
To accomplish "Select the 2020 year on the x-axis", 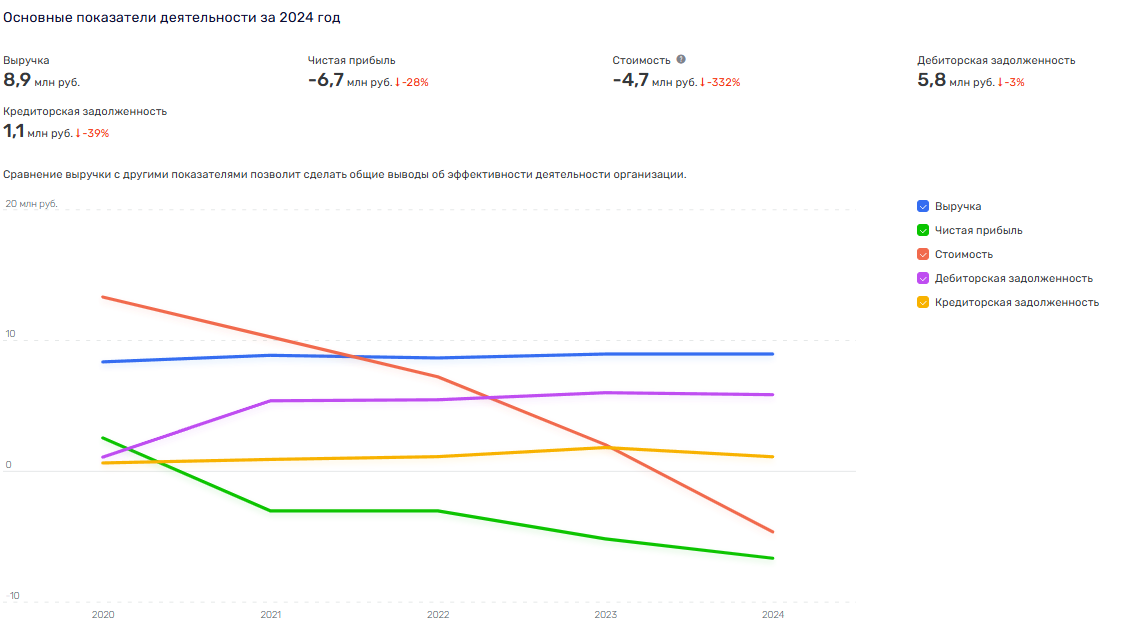I will coord(103,615).
